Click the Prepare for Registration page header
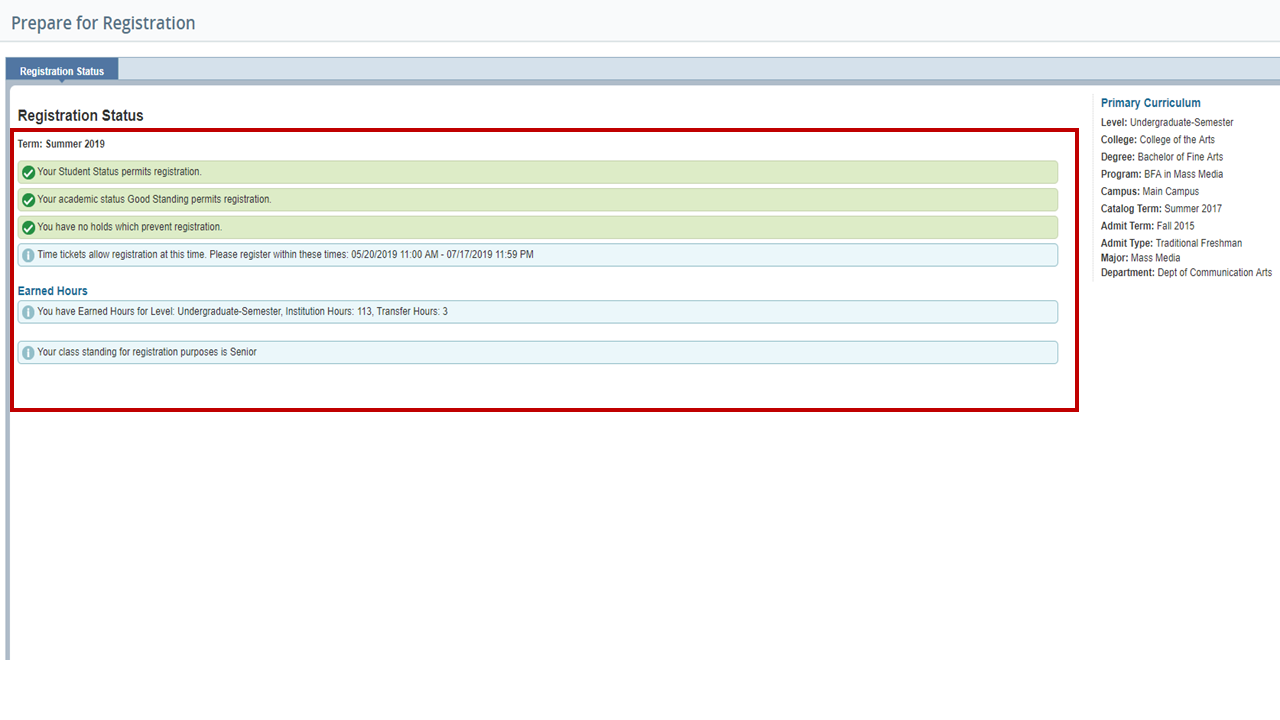The width and height of the screenshot is (1280, 720). [103, 22]
